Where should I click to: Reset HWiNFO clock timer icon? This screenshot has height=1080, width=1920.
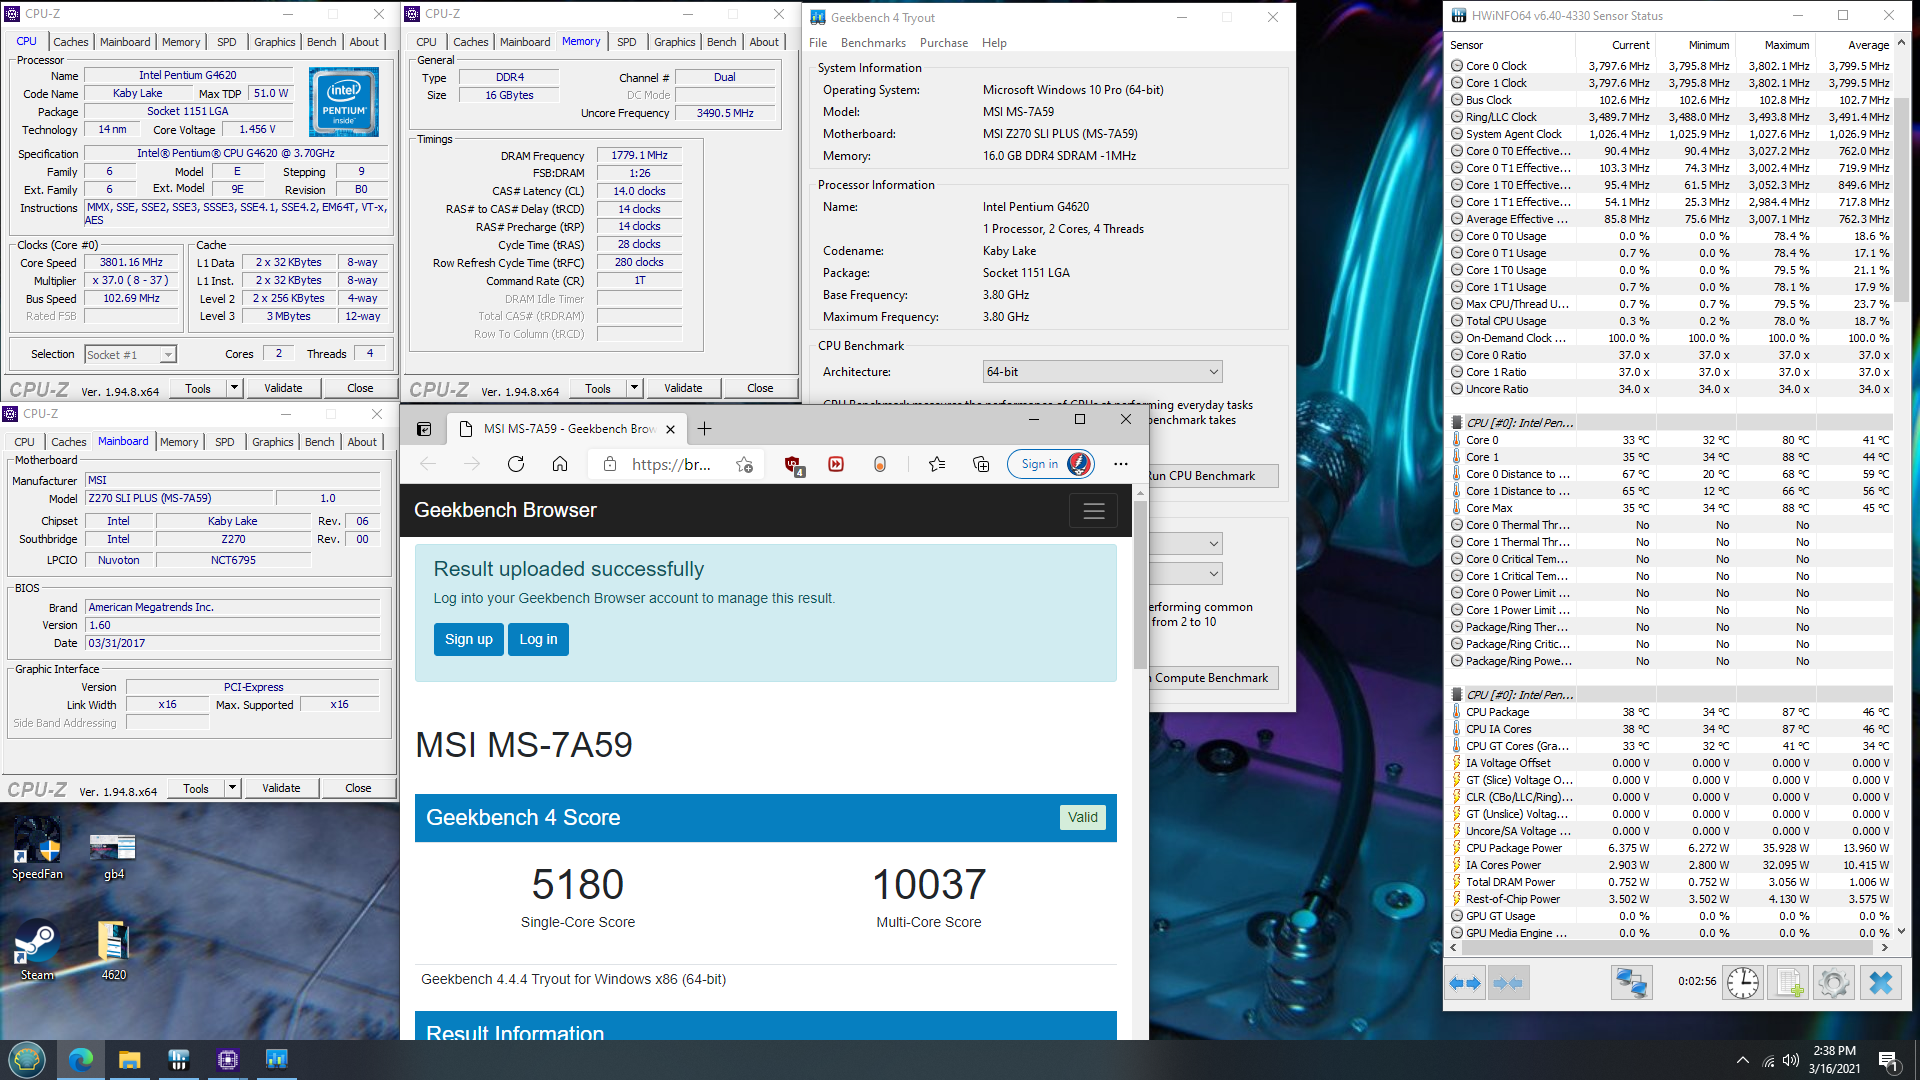point(1743,983)
